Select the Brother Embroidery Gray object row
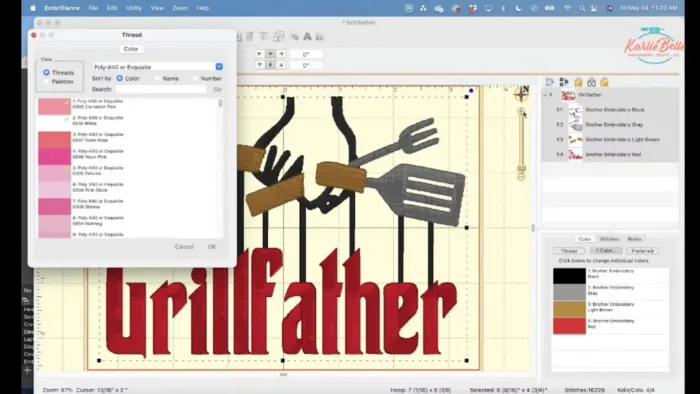The height and width of the screenshot is (394, 700). coord(610,124)
